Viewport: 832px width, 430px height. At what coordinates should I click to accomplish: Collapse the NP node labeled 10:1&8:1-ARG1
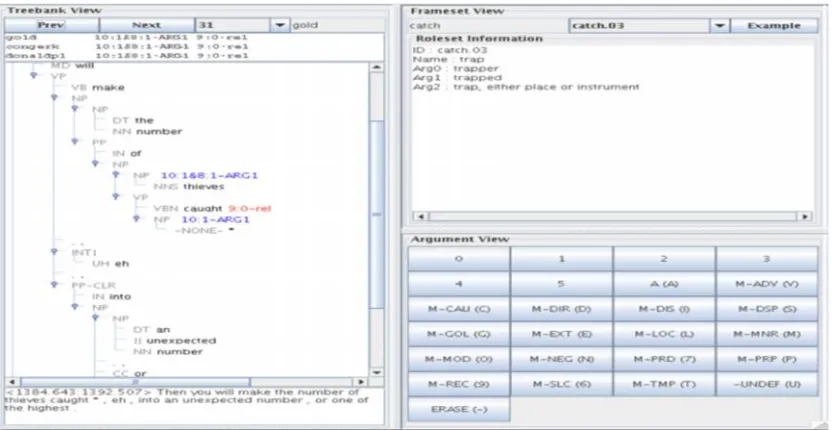tap(116, 175)
